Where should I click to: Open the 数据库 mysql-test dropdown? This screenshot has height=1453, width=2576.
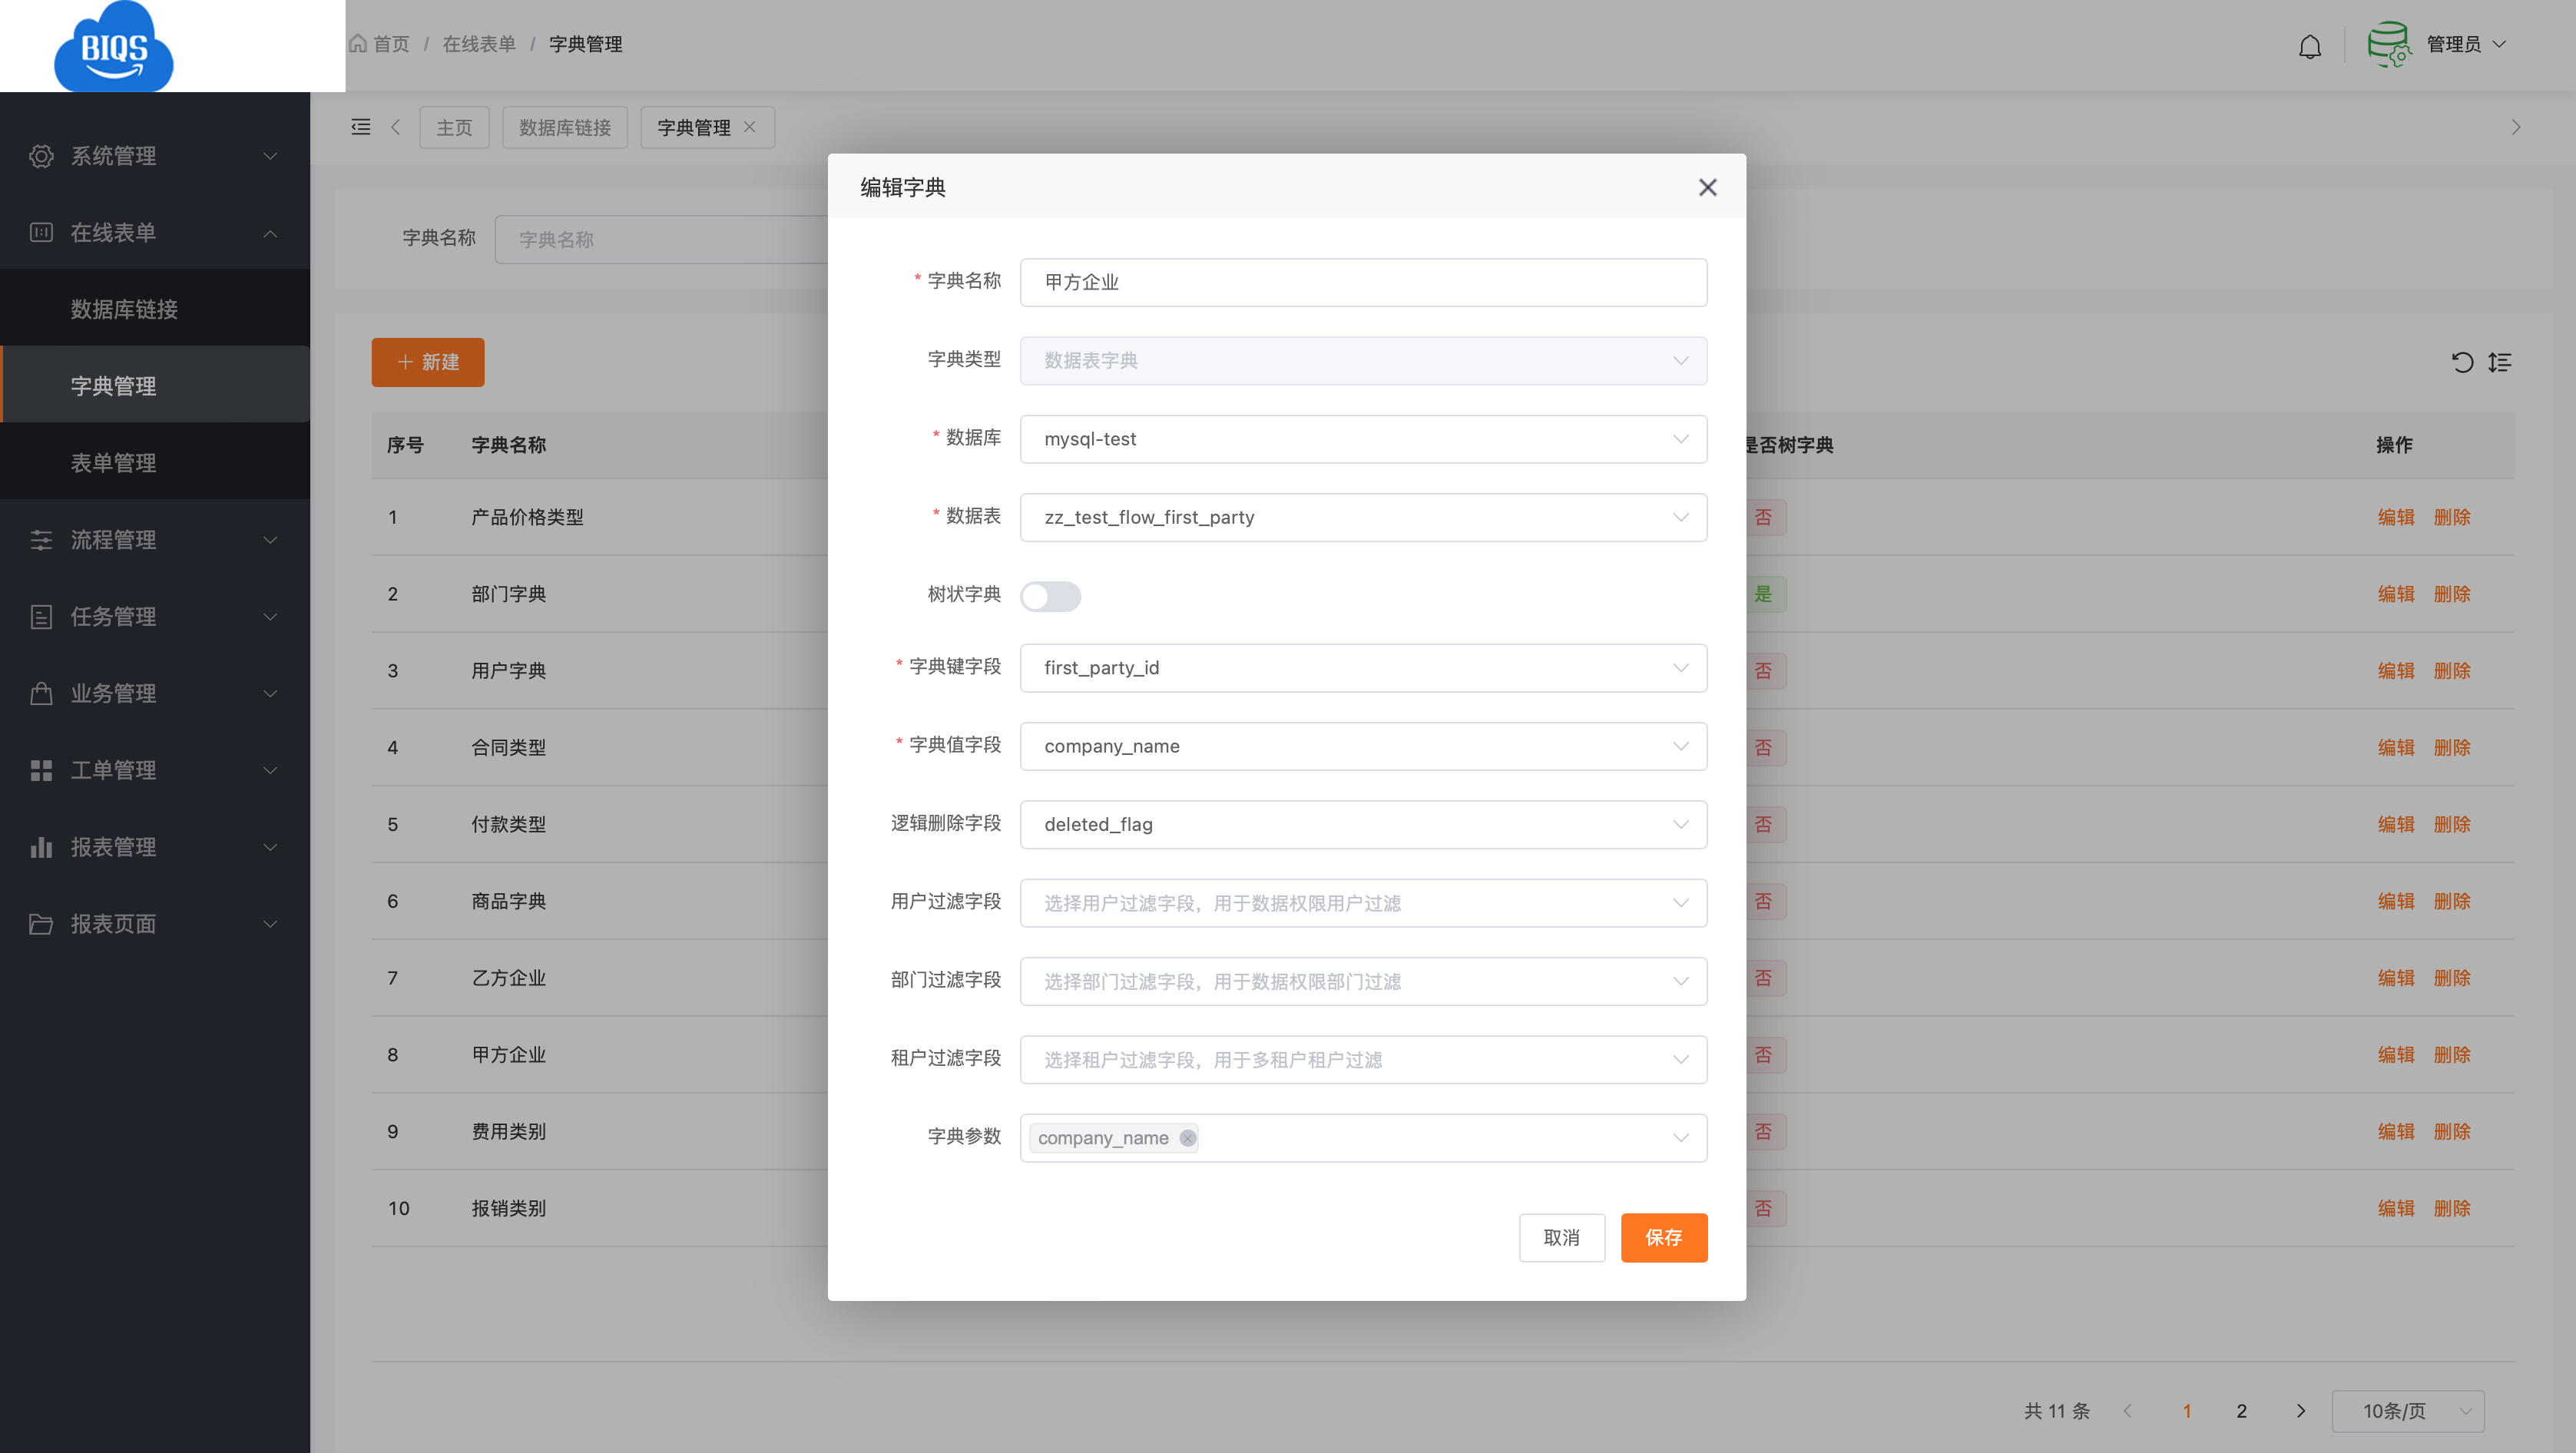(1363, 439)
